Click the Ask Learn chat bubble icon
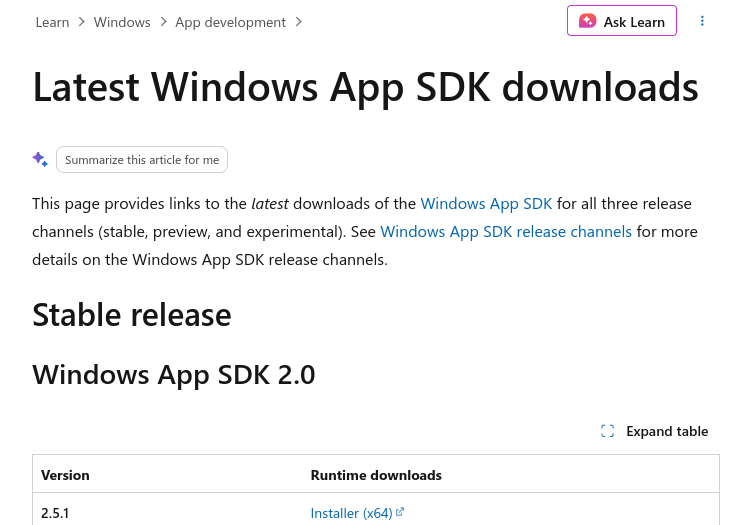Image resolution: width=745 pixels, height=525 pixels. click(587, 21)
